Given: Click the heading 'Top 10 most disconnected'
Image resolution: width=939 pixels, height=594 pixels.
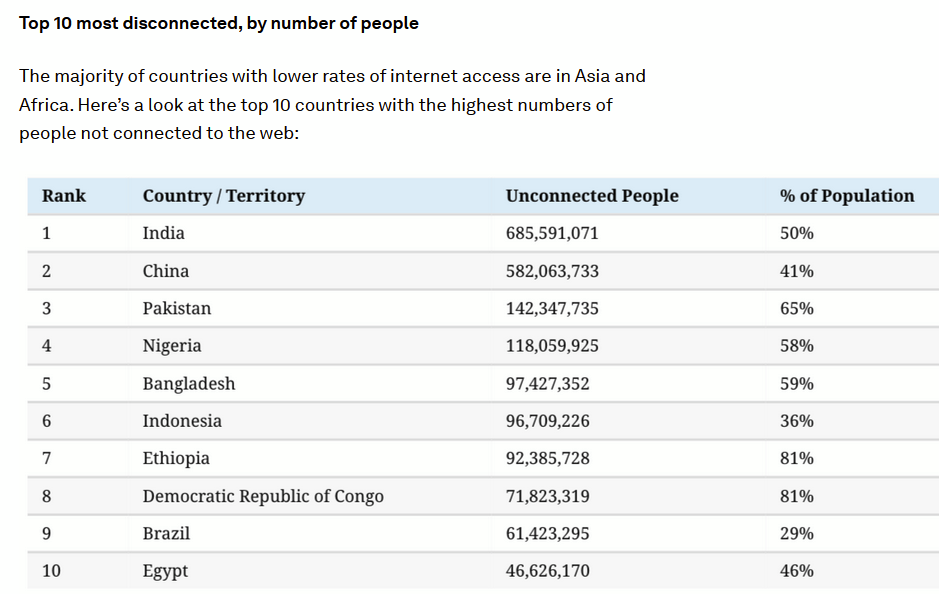Looking at the screenshot, I should click(219, 23).
